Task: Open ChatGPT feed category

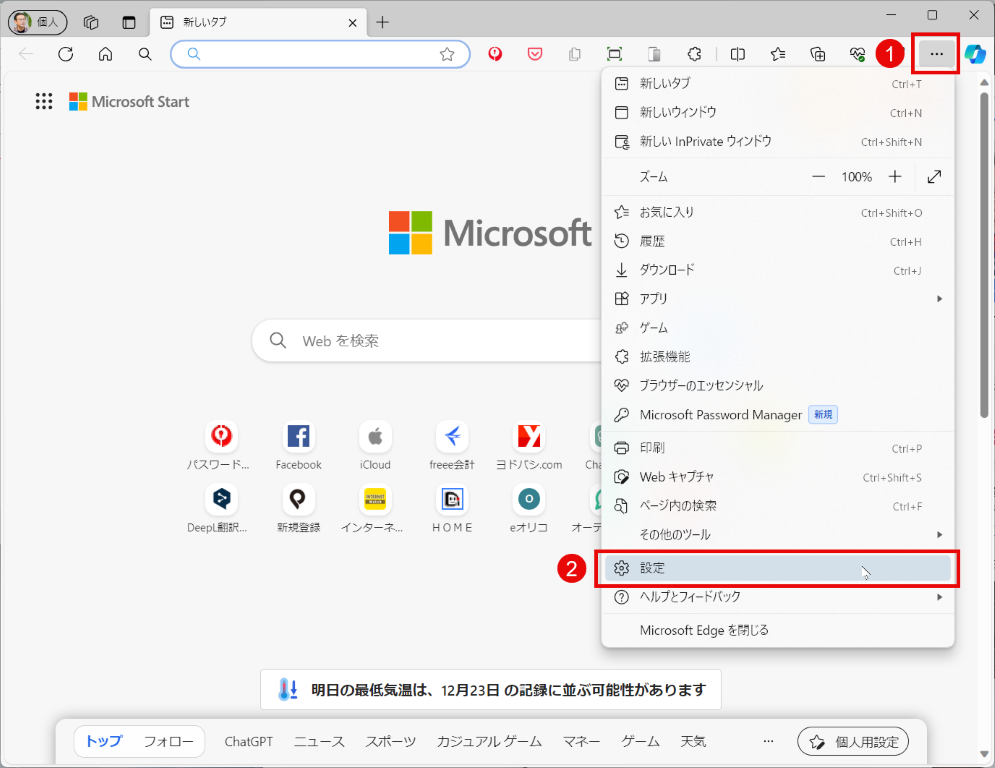Action: coord(249,741)
